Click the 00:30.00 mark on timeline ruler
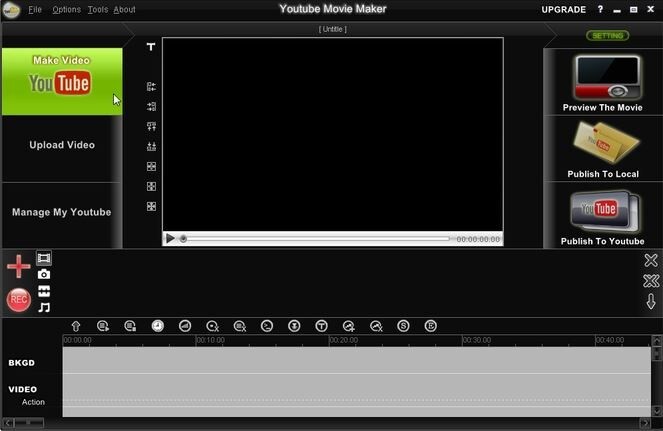 [477, 340]
